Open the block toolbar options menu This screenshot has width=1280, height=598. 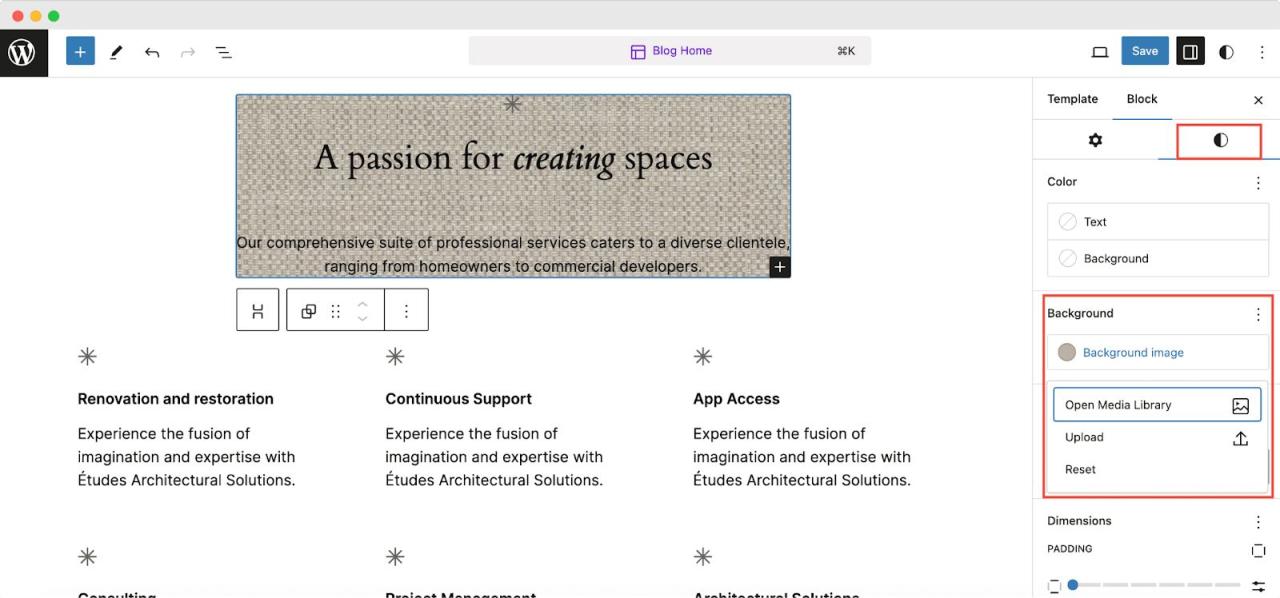pyautogui.click(x=406, y=311)
